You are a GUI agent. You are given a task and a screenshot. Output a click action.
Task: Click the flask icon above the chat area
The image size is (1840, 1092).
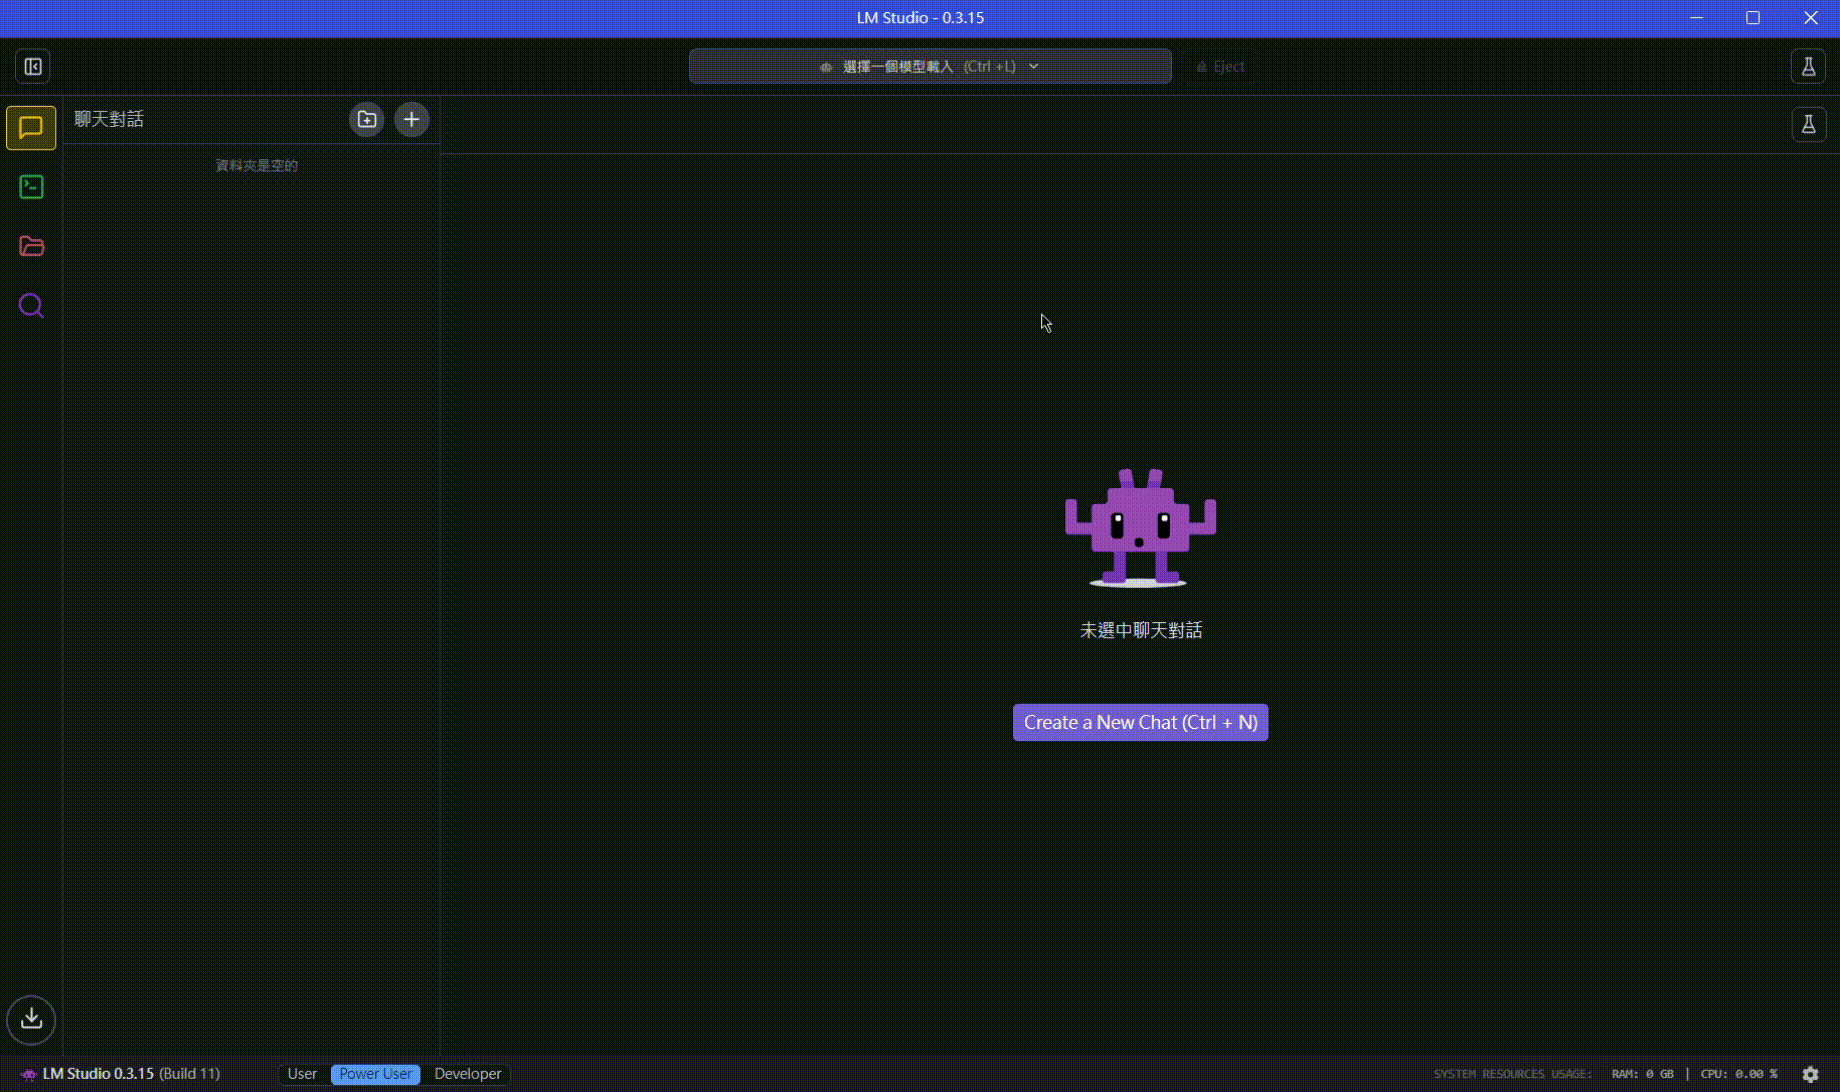click(1809, 124)
